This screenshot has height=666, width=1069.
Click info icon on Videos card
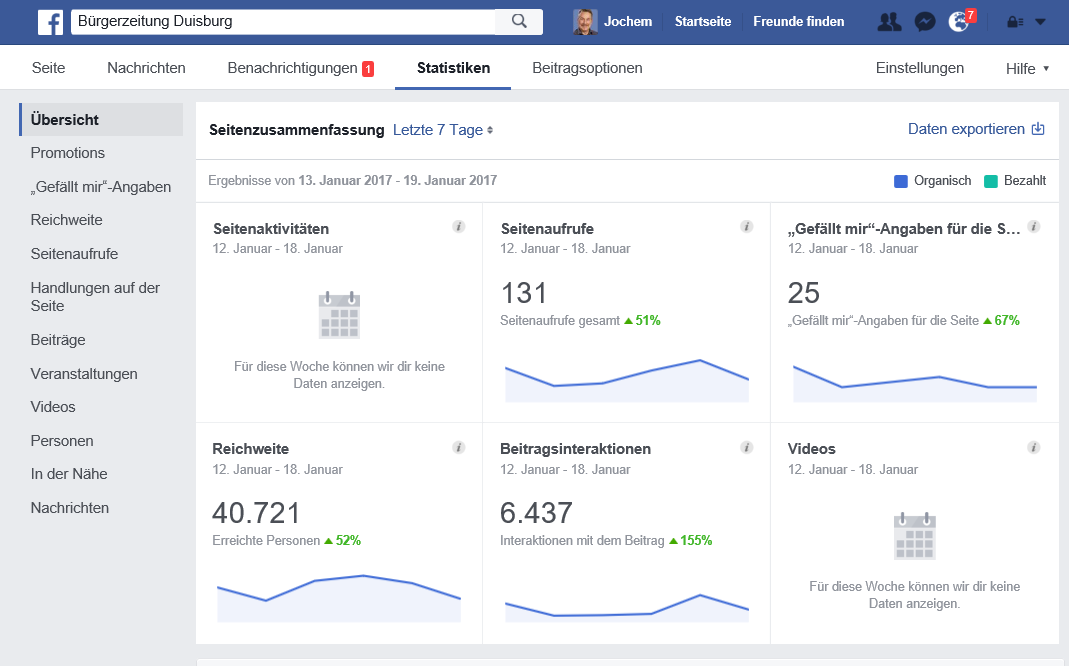pyautogui.click(x=1034, y=448)
